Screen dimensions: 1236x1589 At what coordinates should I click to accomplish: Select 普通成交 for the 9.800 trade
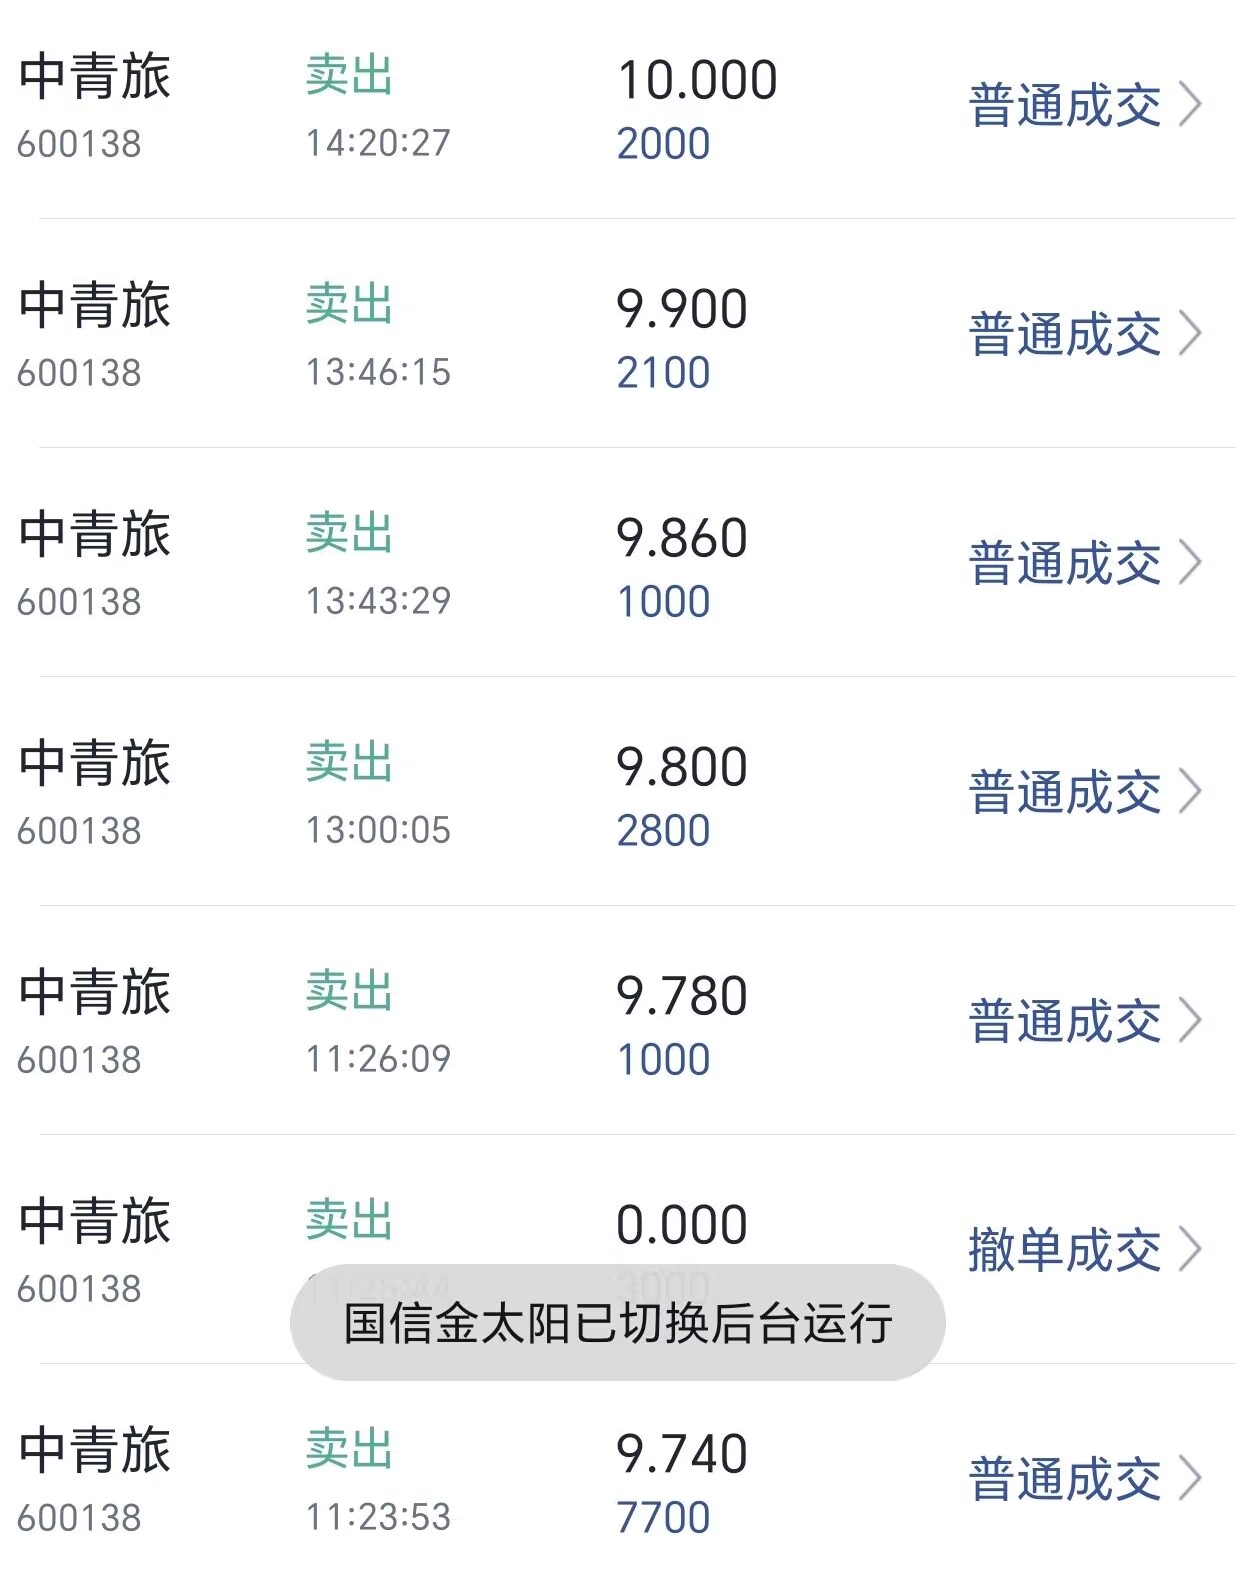click(1064, 793)
